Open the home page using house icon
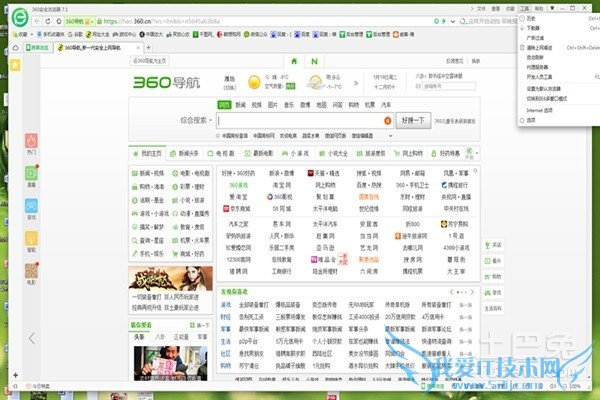Screen dimensions: 600x400 click(x=59, y=21)
